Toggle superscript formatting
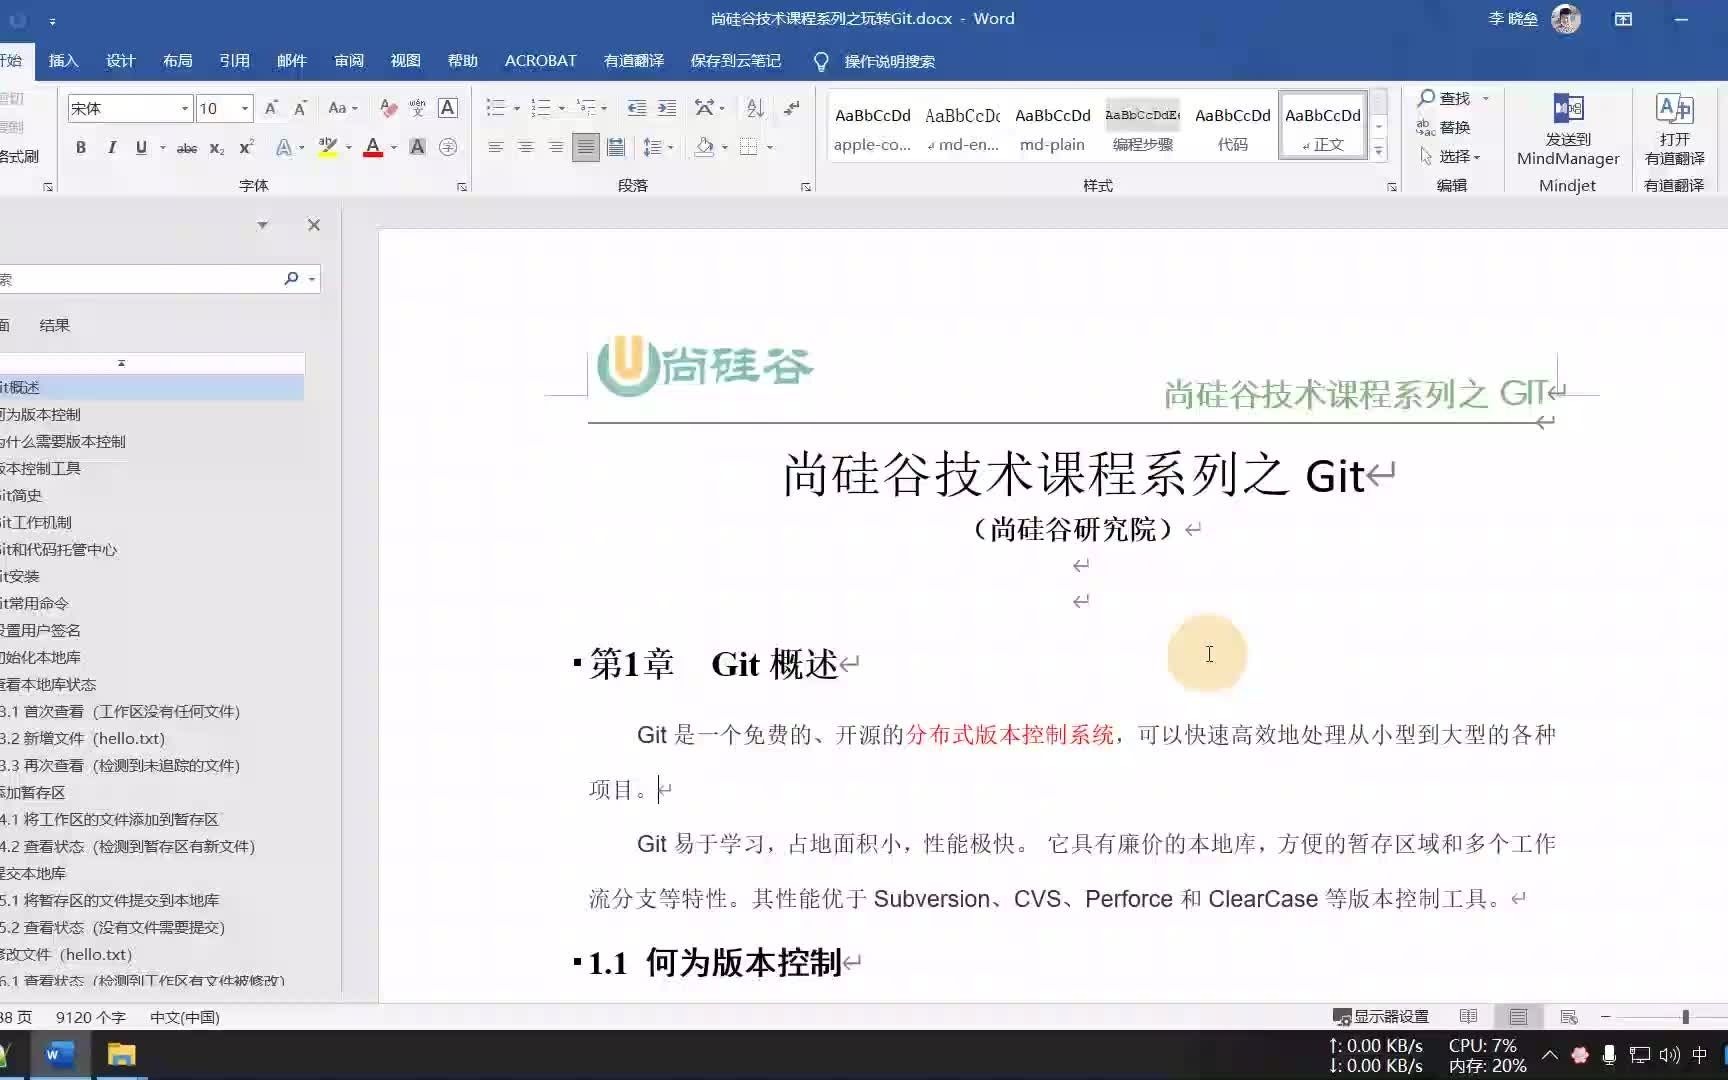 (246, 148)
